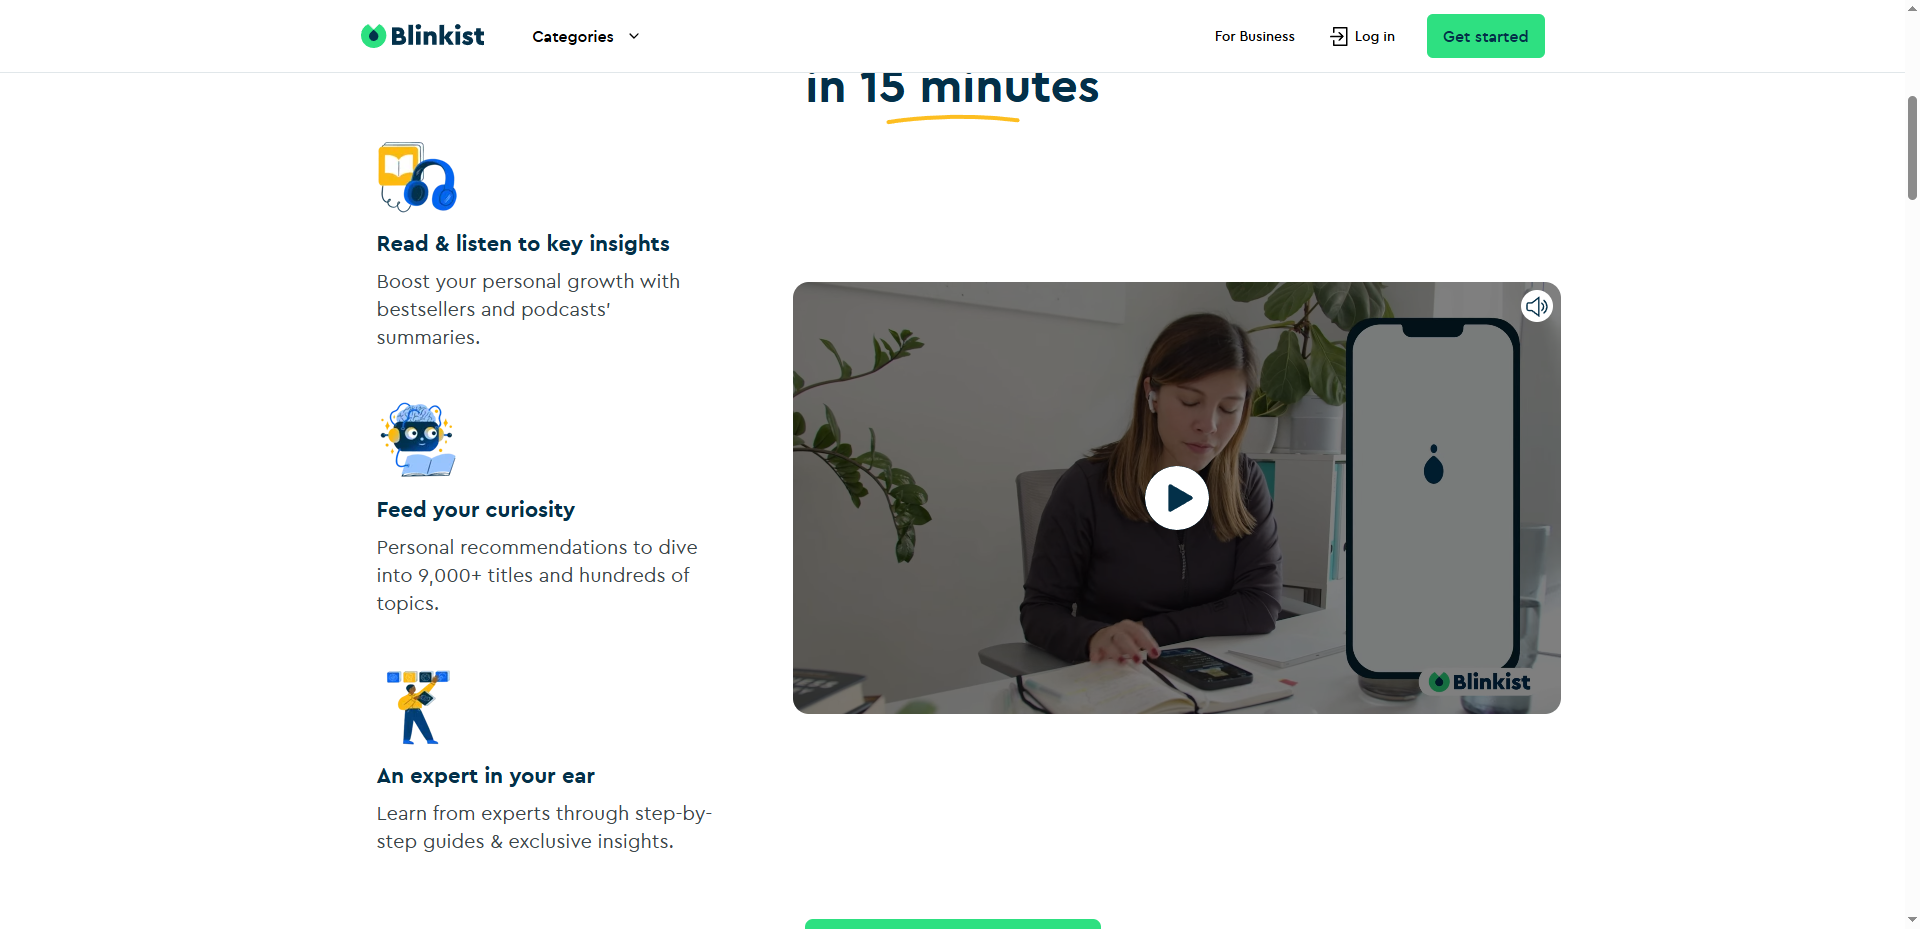Click the Log in arrow icon
This screenshot has width=1920, height=929.
click(1339, 36)
